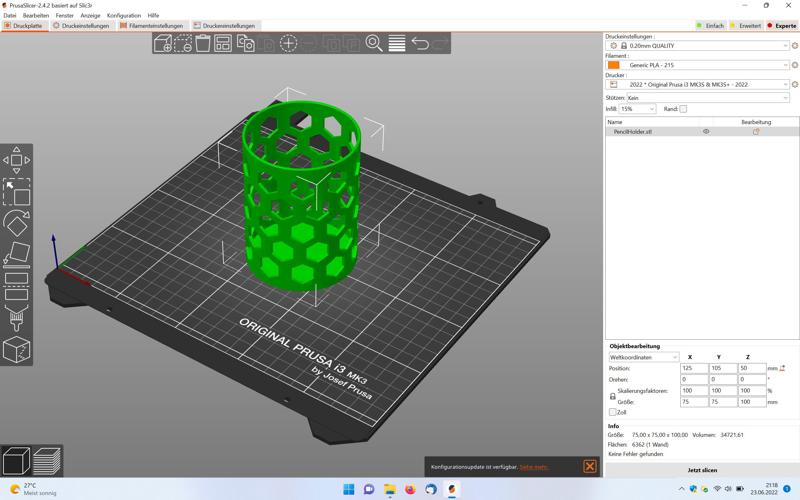Click the Add object toolbar icon
The width and height of the screenshot is (800, 500).
click(x=163, y=43)
